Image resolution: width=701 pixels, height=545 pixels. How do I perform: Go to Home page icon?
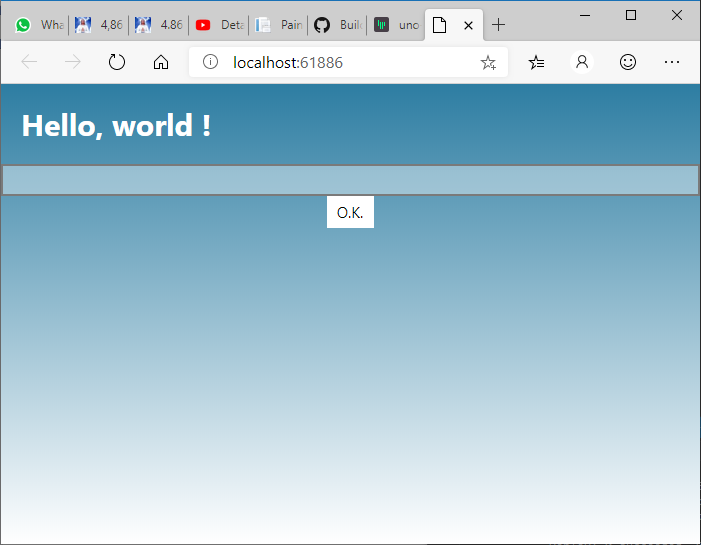(x=161, y=62)
